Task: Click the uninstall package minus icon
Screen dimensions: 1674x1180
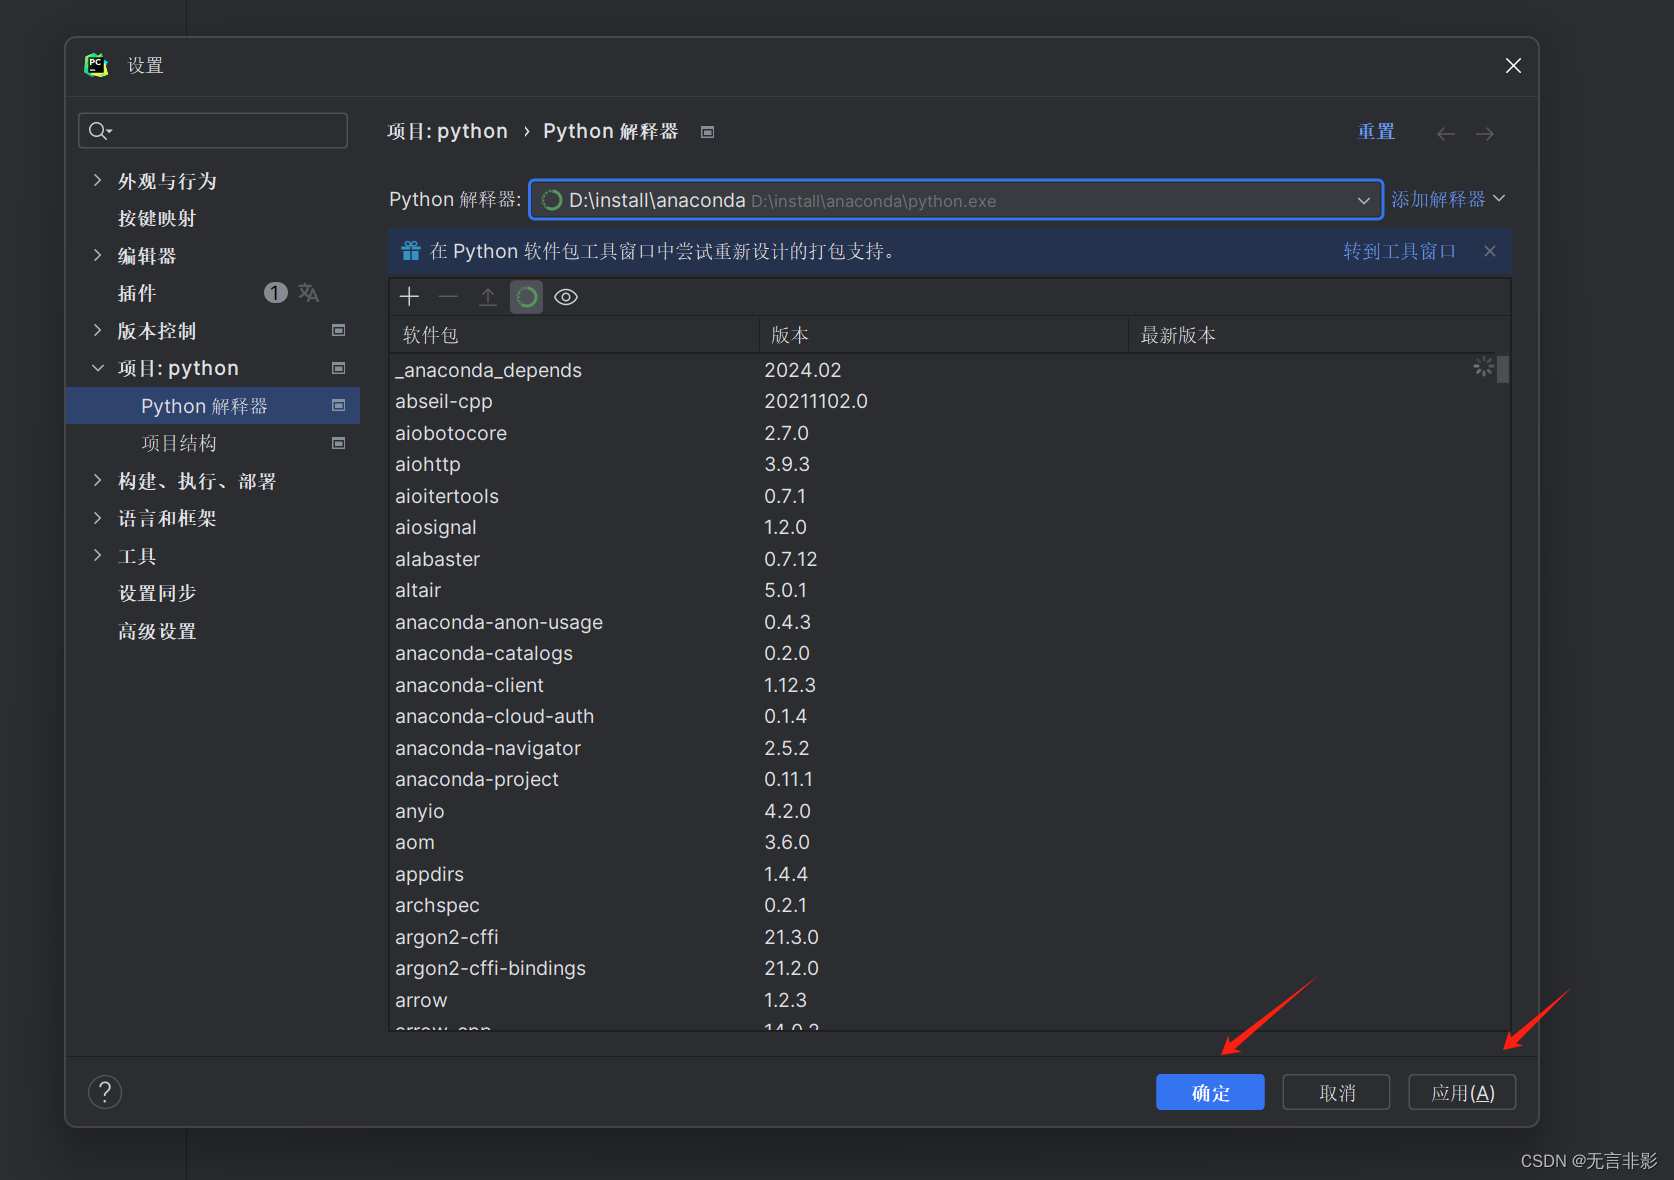Action: tap(448, 297)
